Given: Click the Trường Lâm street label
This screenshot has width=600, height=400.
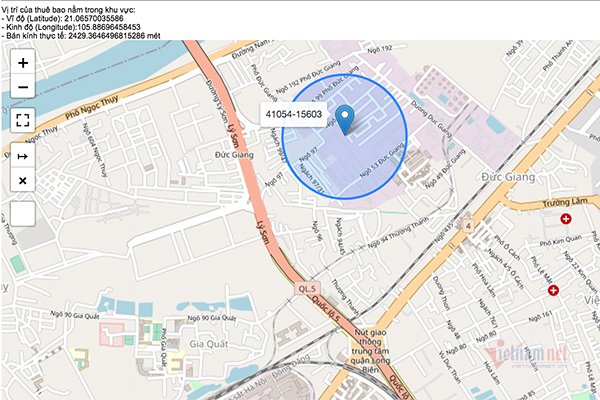Looking at the screenshot, I should (x=565, y=202).
